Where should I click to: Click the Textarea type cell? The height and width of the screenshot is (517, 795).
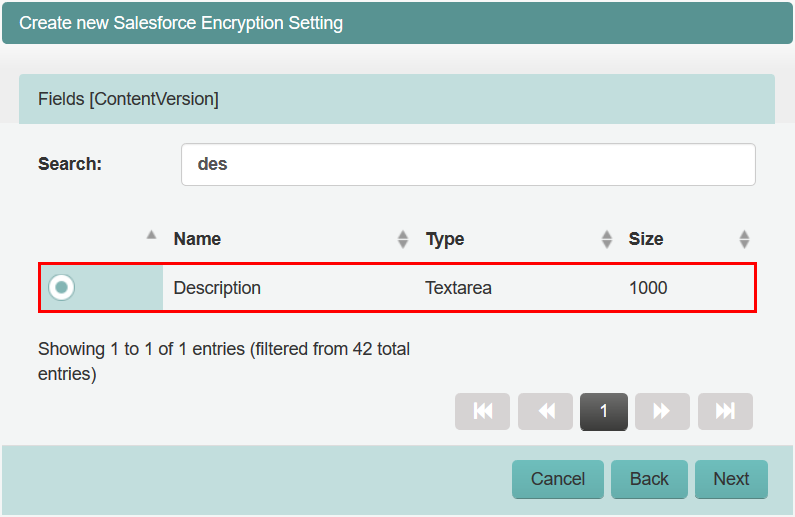pyautogui.click(x=458, y=288)
